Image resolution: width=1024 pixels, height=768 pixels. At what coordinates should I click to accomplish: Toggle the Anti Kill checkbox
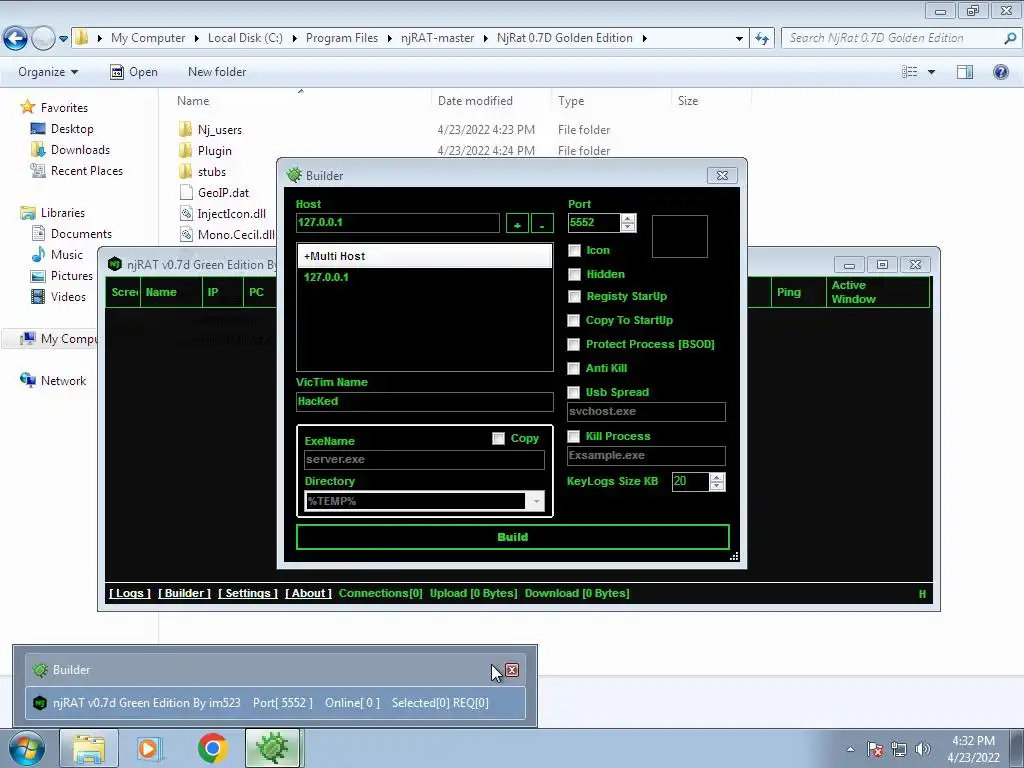point(573,368)
